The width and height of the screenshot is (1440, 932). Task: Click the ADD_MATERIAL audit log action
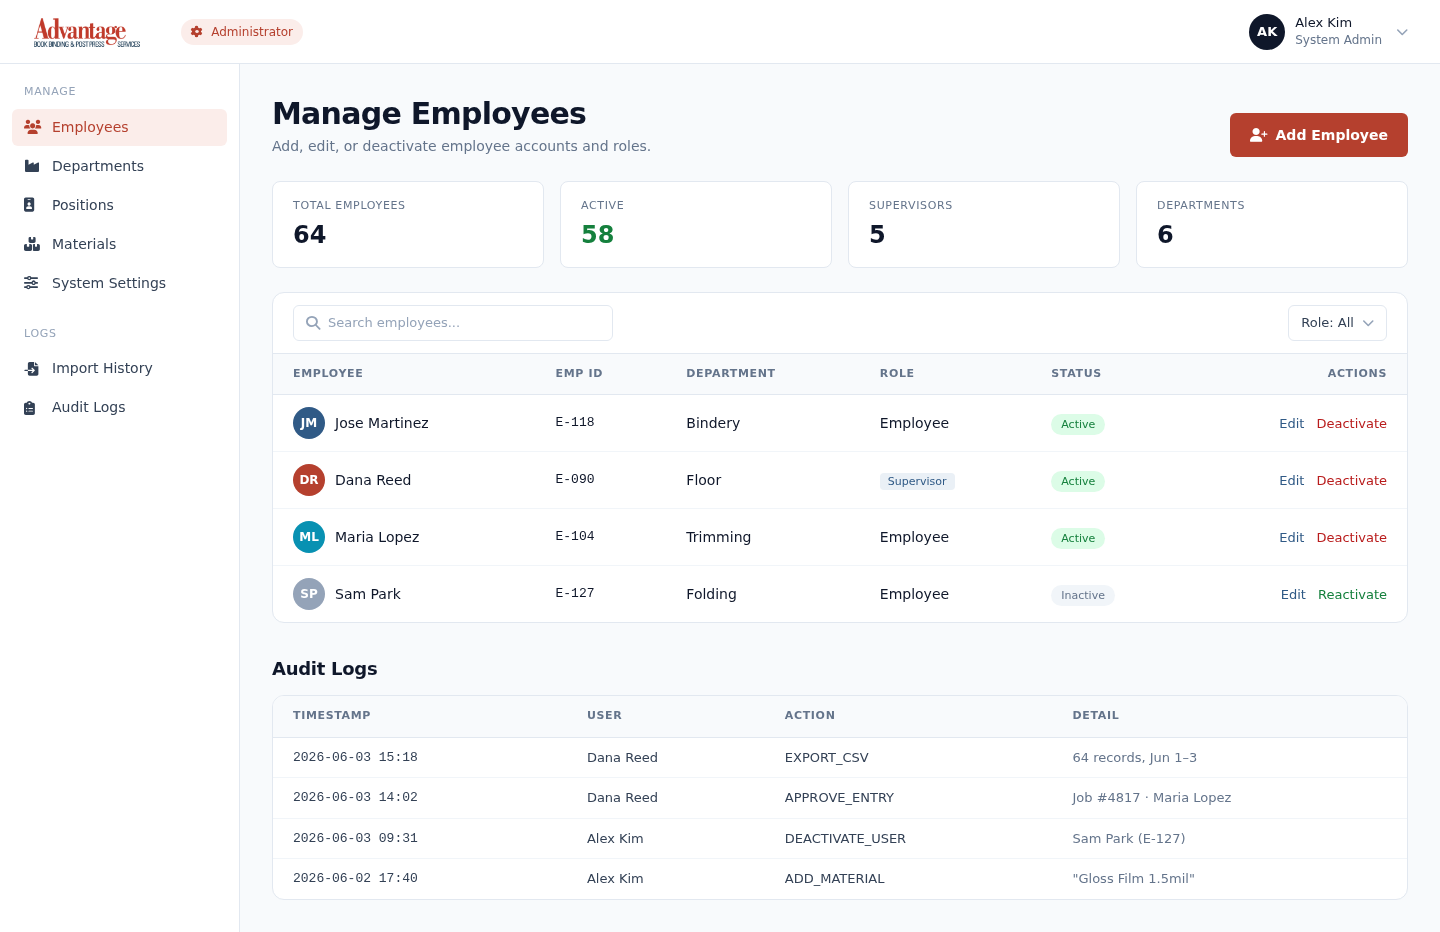tap(835, 879)
